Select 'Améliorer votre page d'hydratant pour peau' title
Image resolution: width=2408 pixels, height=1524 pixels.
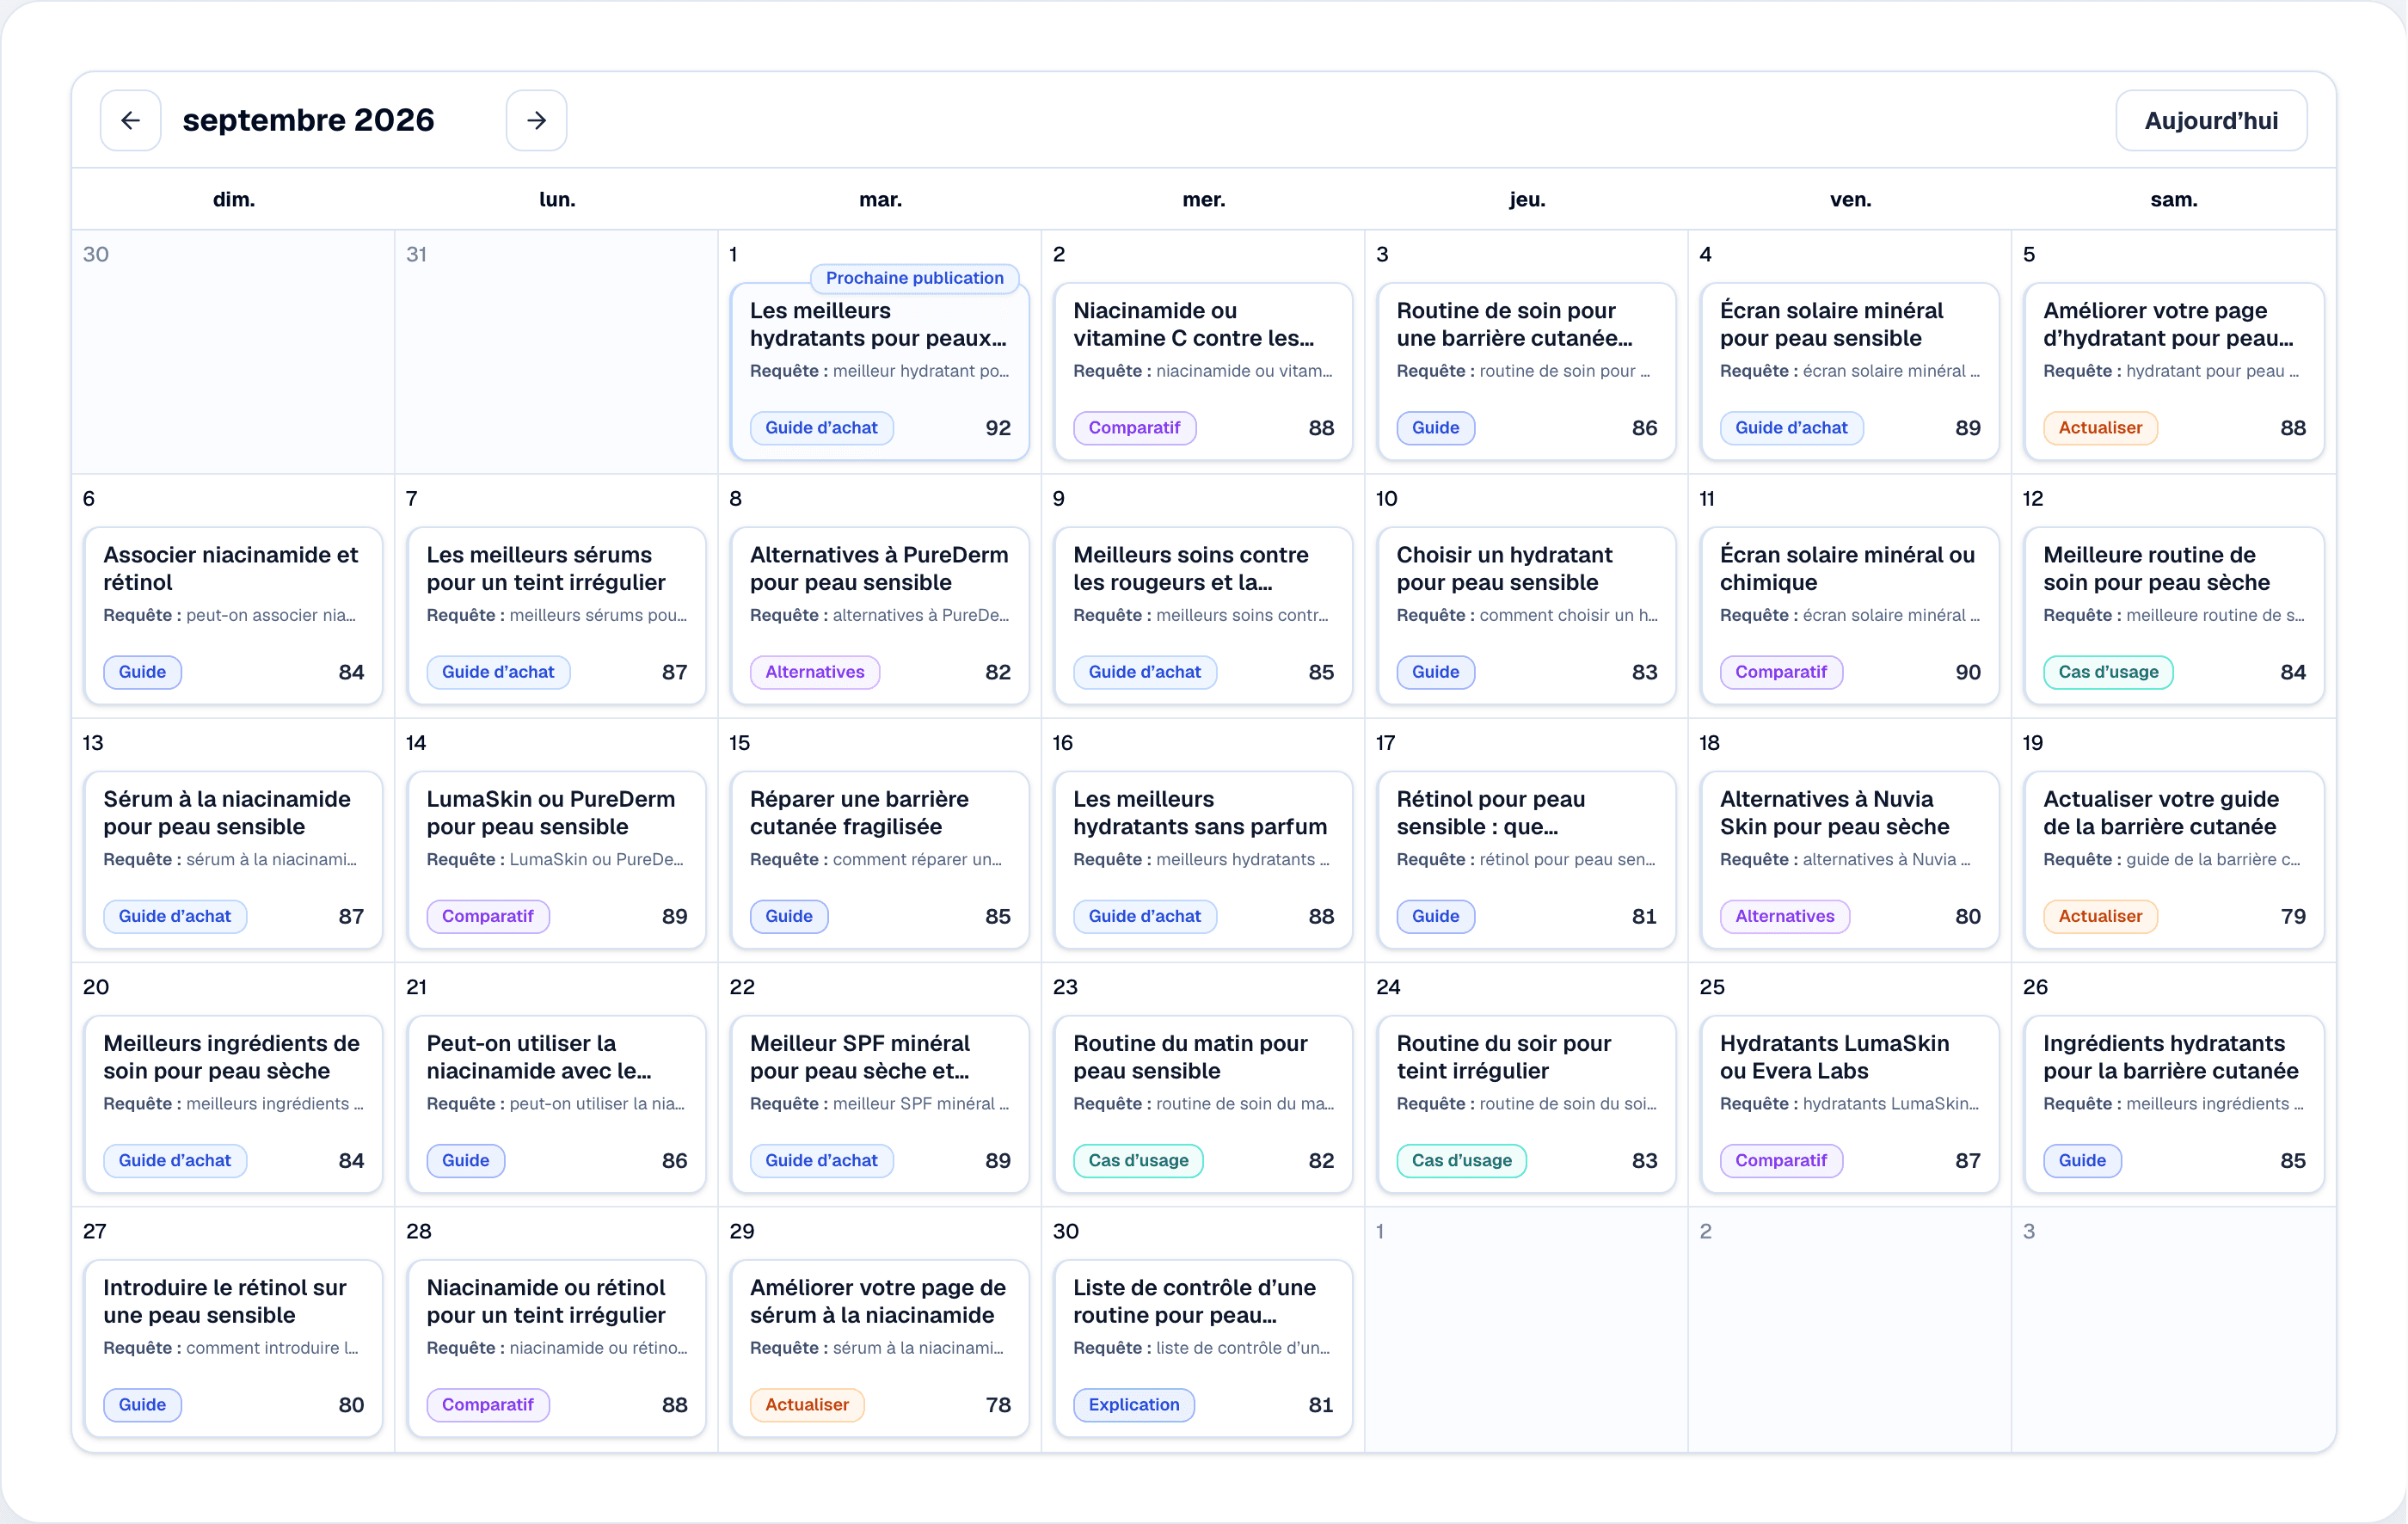click(2168, 324)
